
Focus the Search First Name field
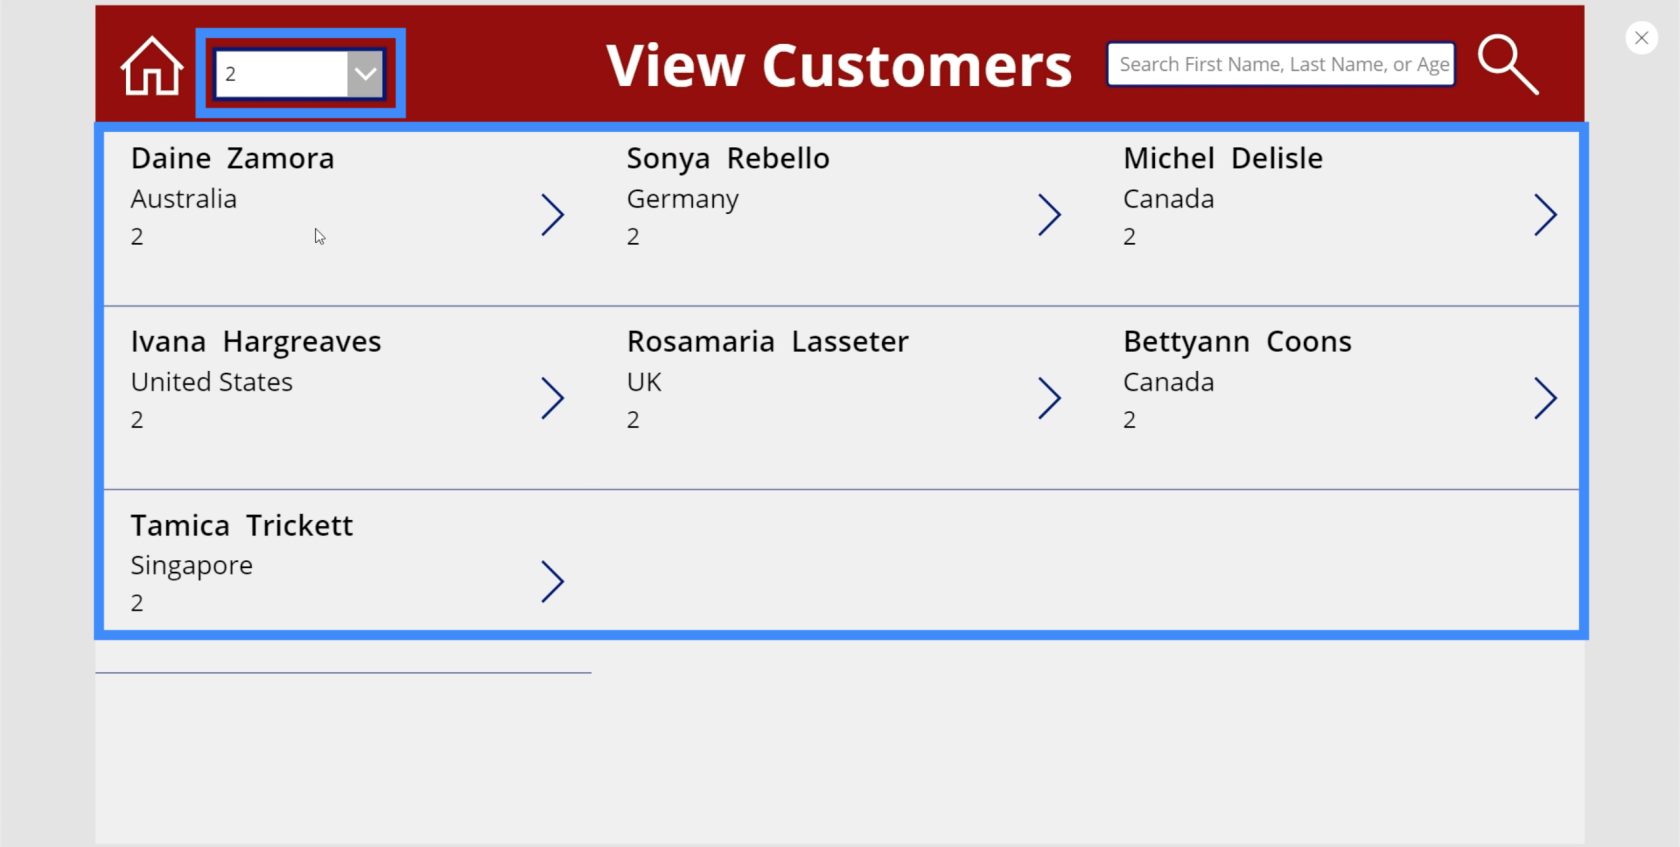tap(1281, 64)
